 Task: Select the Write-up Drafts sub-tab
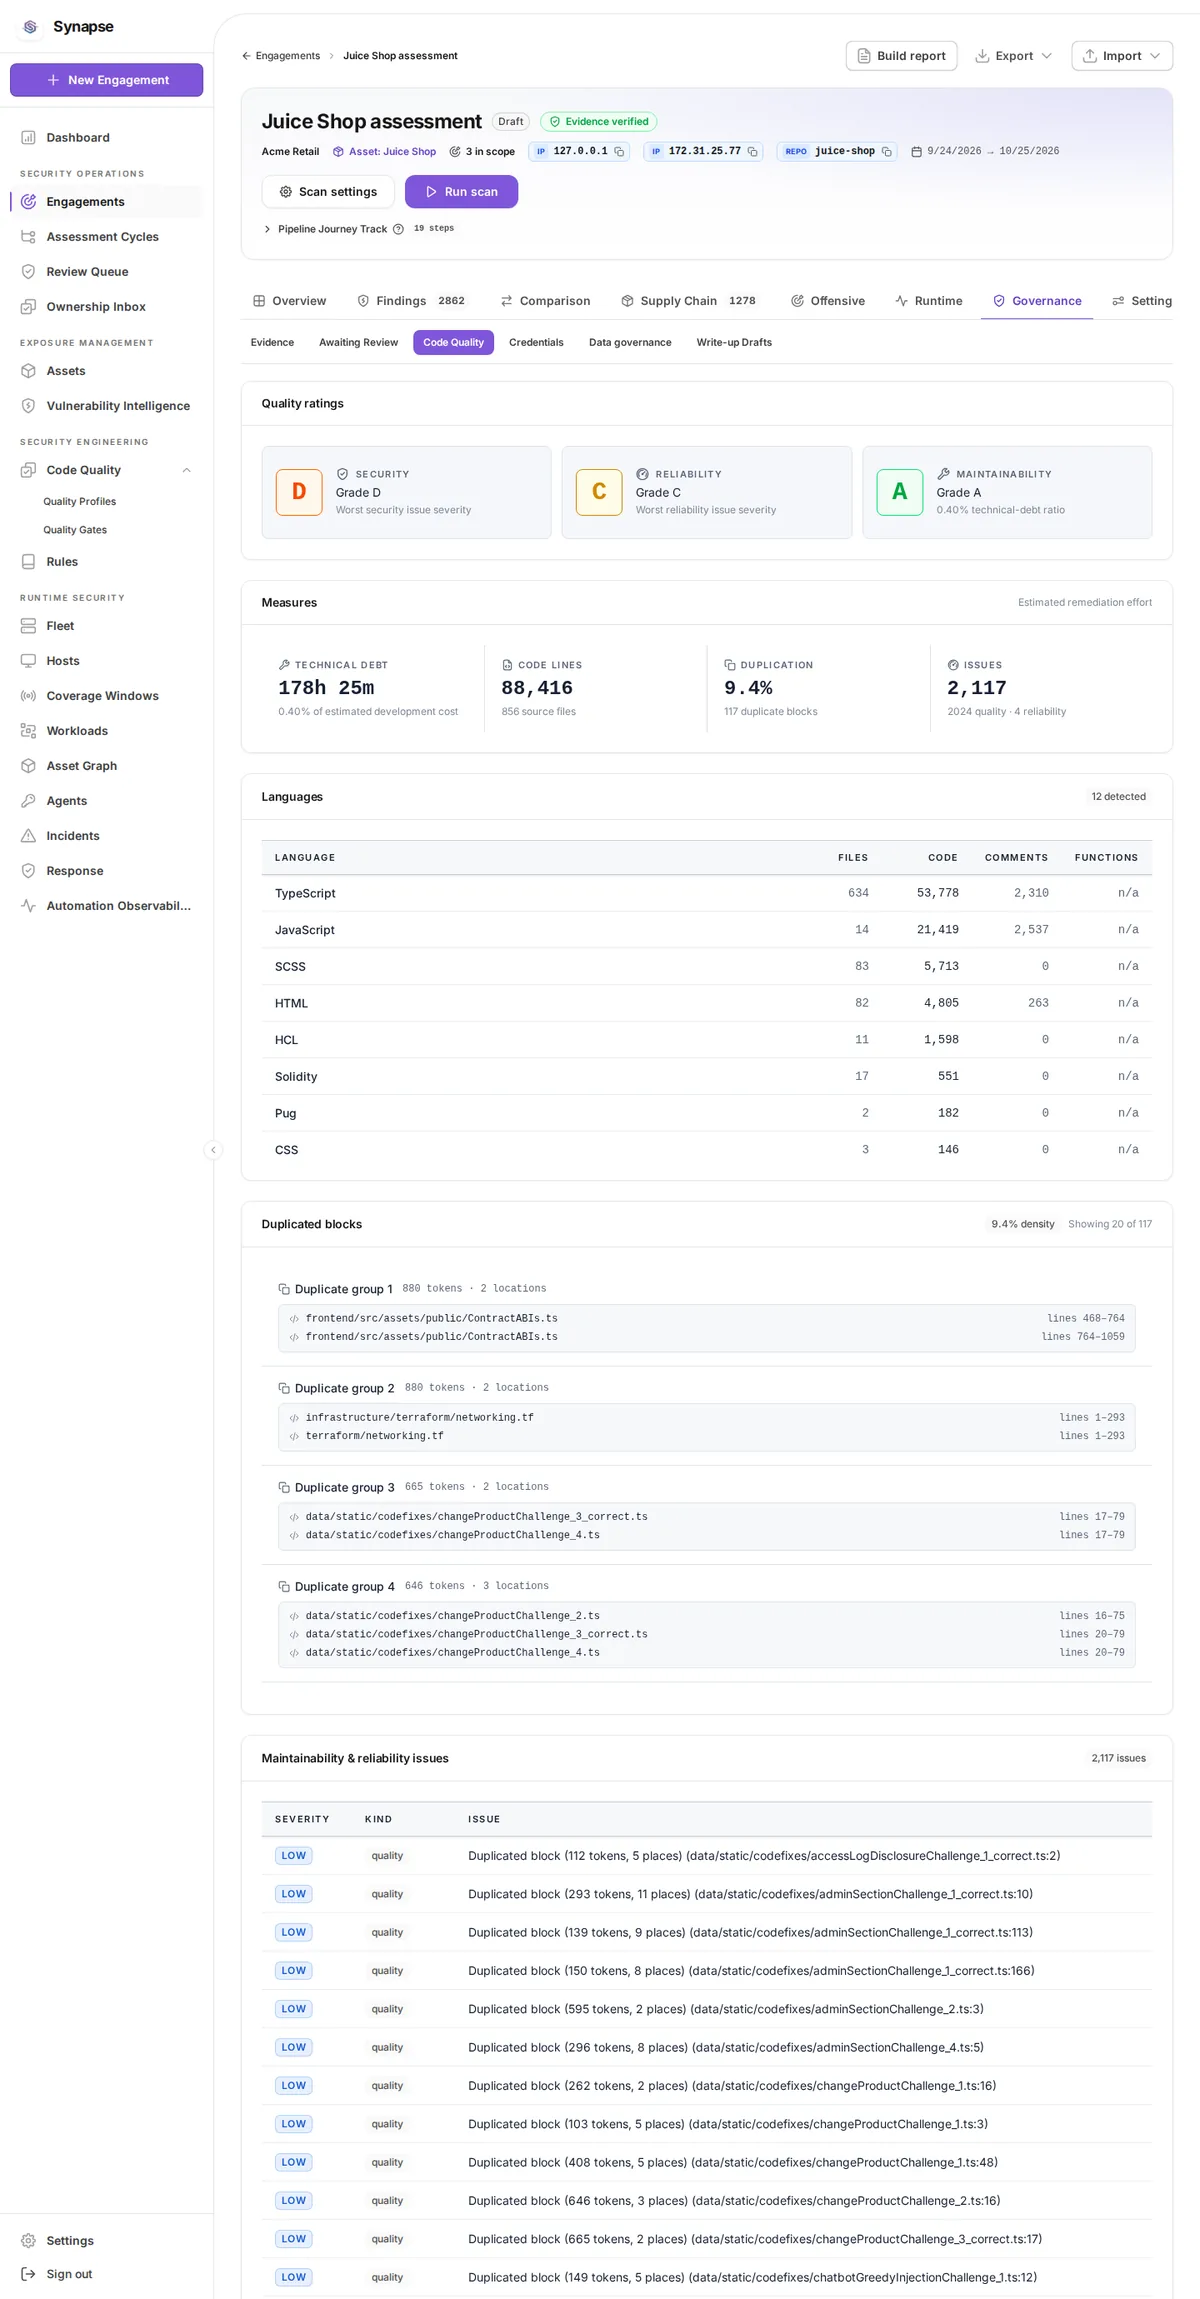(734, 343)
